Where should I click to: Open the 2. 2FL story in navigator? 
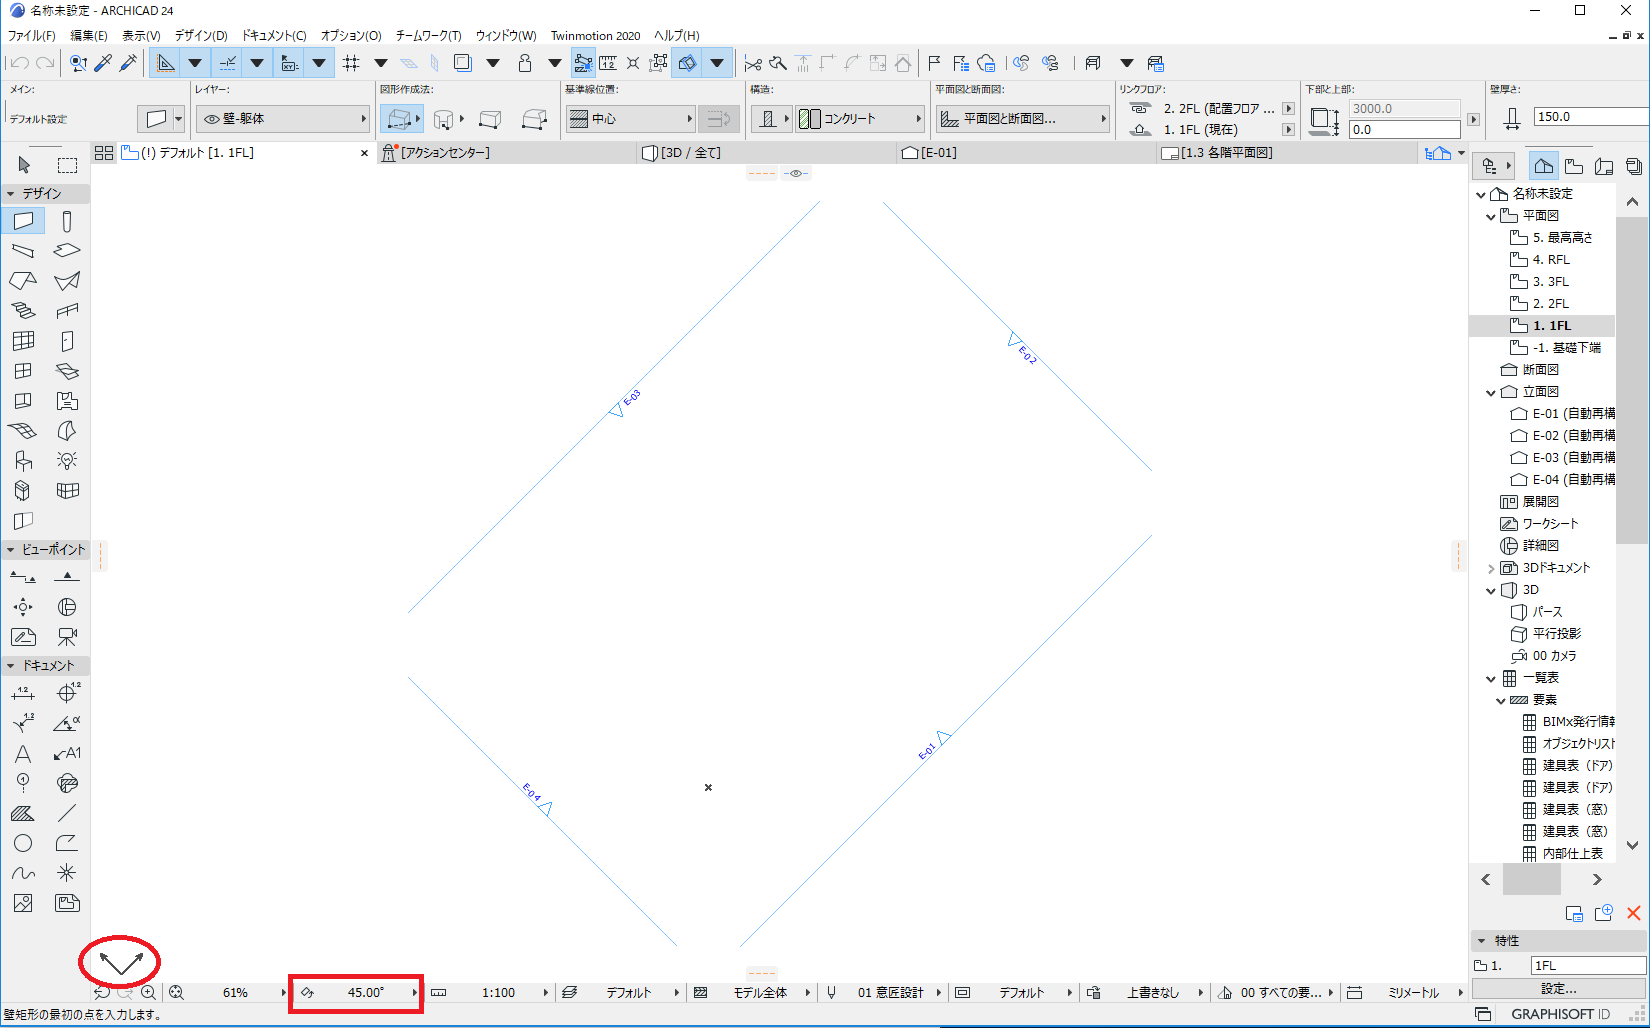pos(1550,303)
